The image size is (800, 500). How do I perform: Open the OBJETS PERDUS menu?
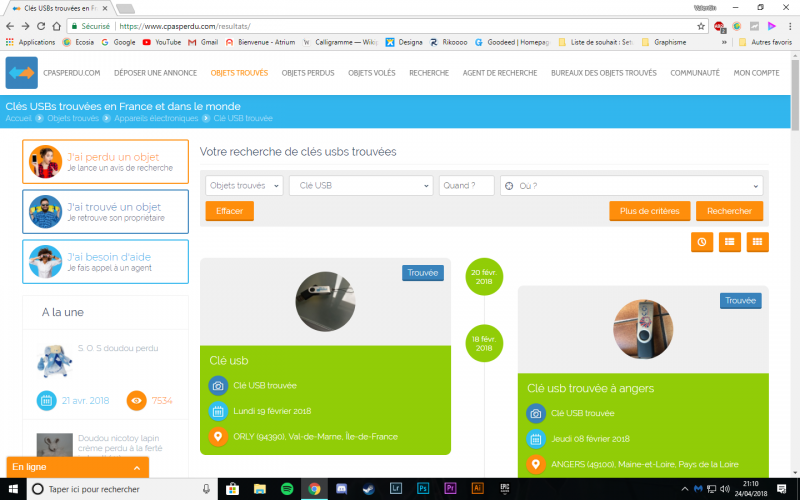click(x=308, y=73)
